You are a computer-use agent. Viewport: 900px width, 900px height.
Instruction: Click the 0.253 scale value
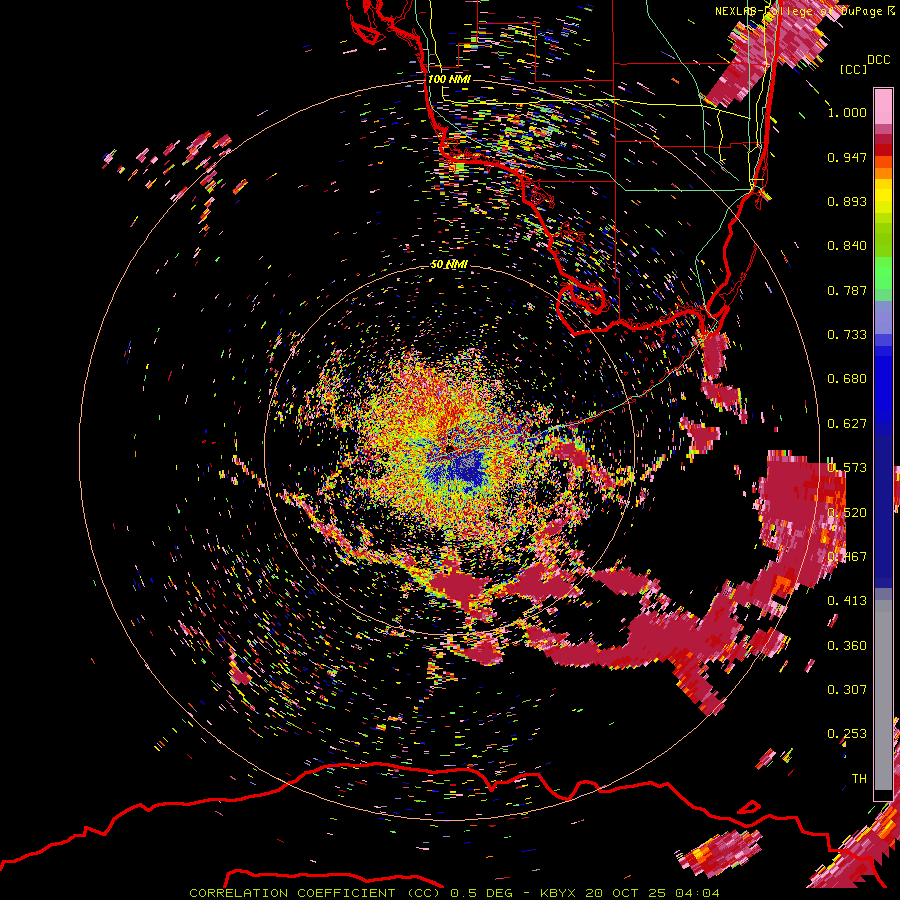(x=847, y=734)
